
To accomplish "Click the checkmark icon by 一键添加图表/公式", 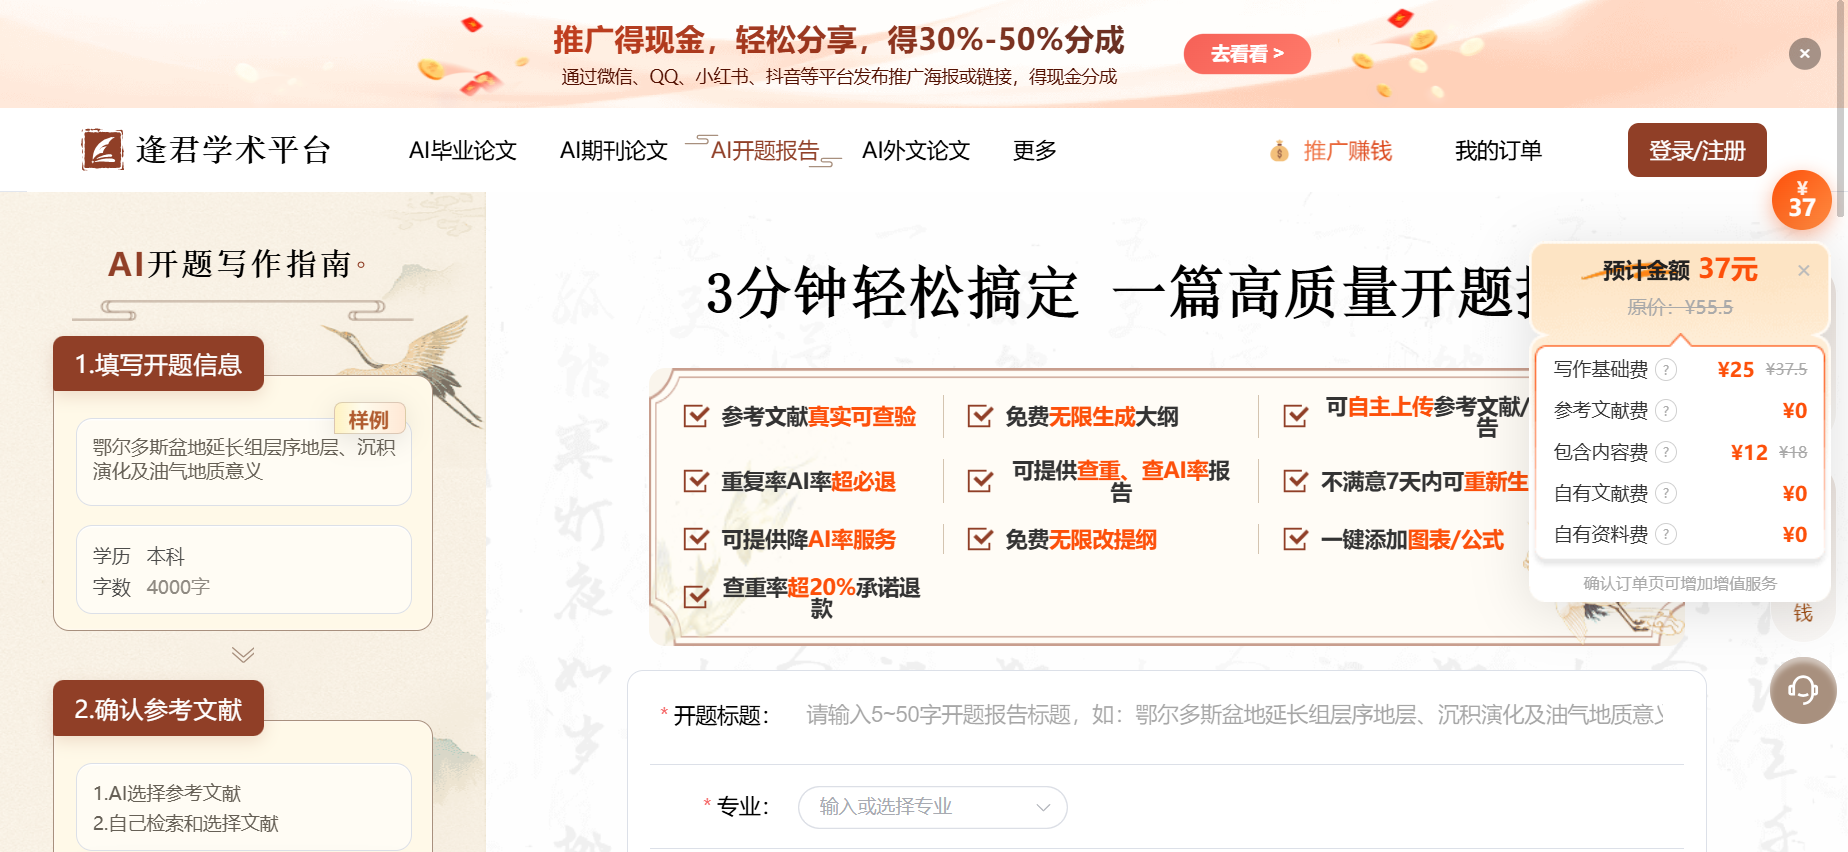I will (x=1296, y=539).
